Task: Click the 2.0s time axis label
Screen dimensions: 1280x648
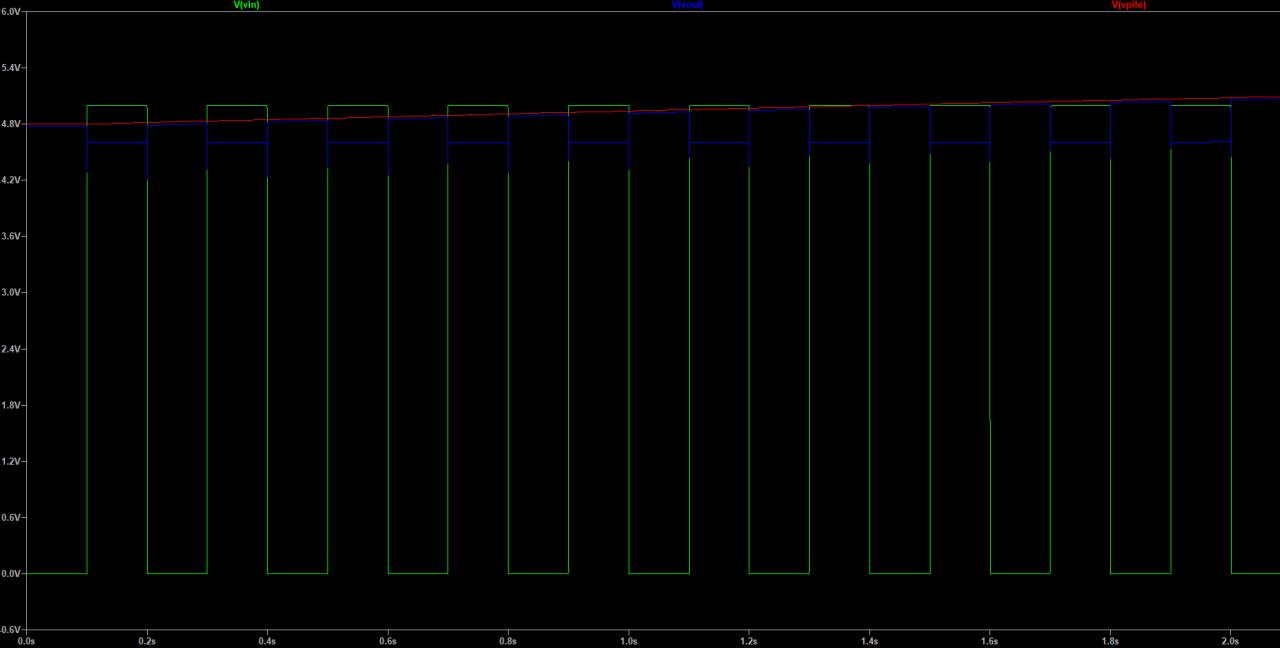Action: click(1231, 641)
